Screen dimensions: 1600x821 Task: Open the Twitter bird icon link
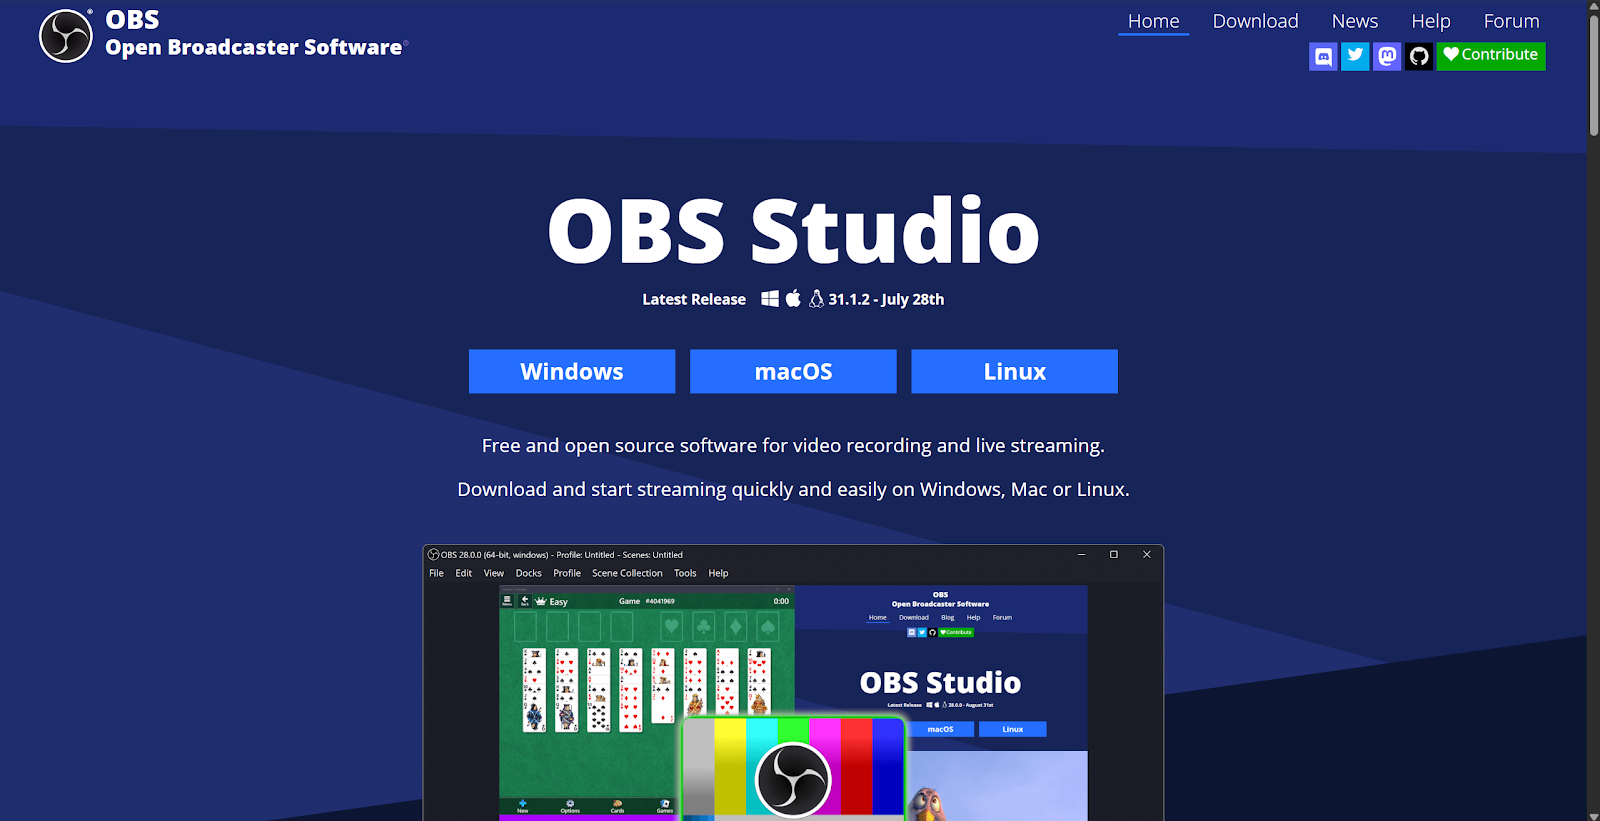click(x=1355, y=56)
